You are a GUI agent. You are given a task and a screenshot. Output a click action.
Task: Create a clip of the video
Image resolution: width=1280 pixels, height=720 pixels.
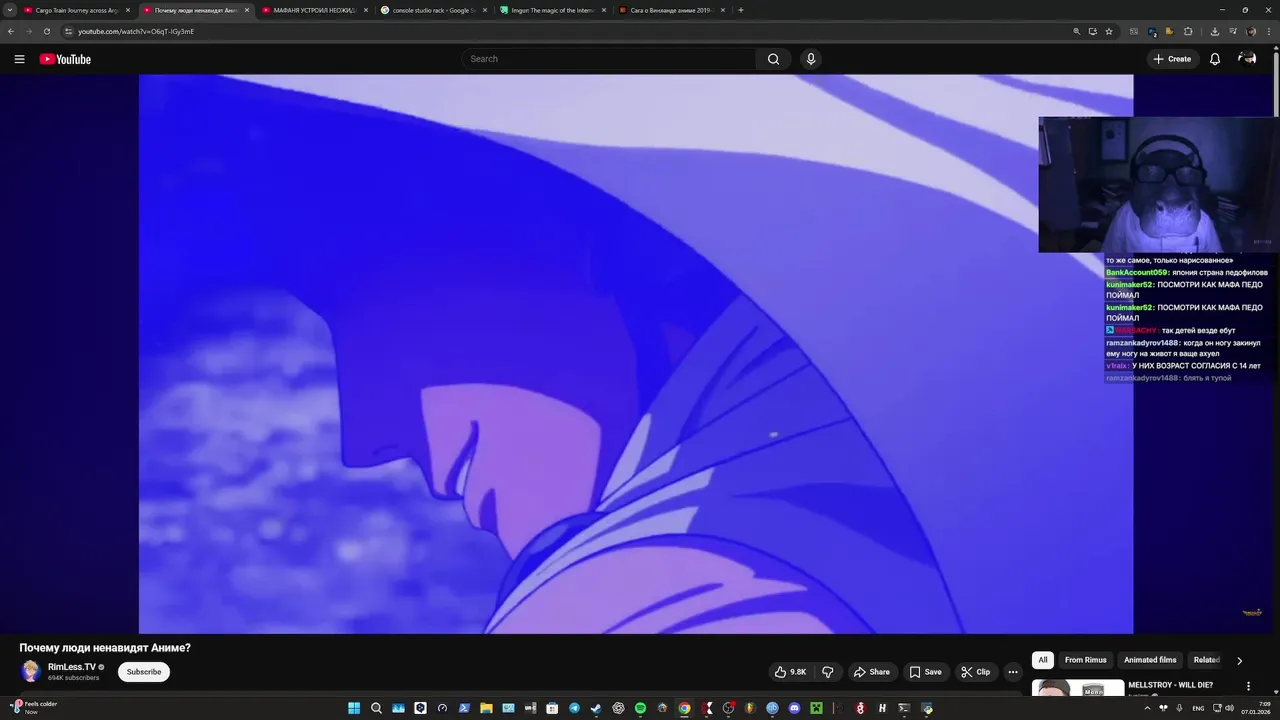point(975,672)
